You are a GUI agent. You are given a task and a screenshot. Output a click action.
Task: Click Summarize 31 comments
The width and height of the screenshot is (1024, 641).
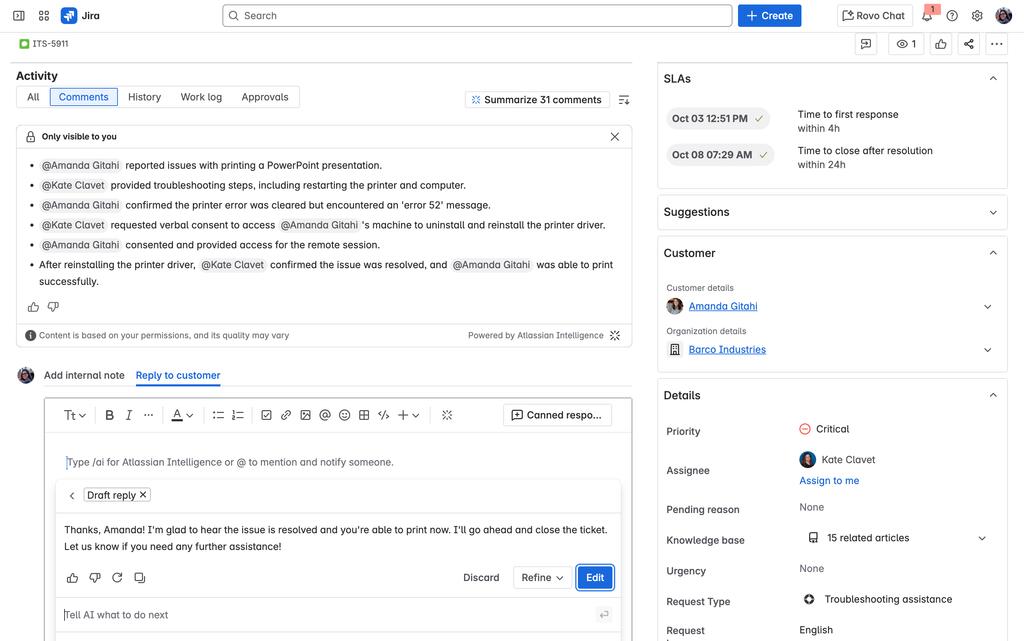(537, 100)
